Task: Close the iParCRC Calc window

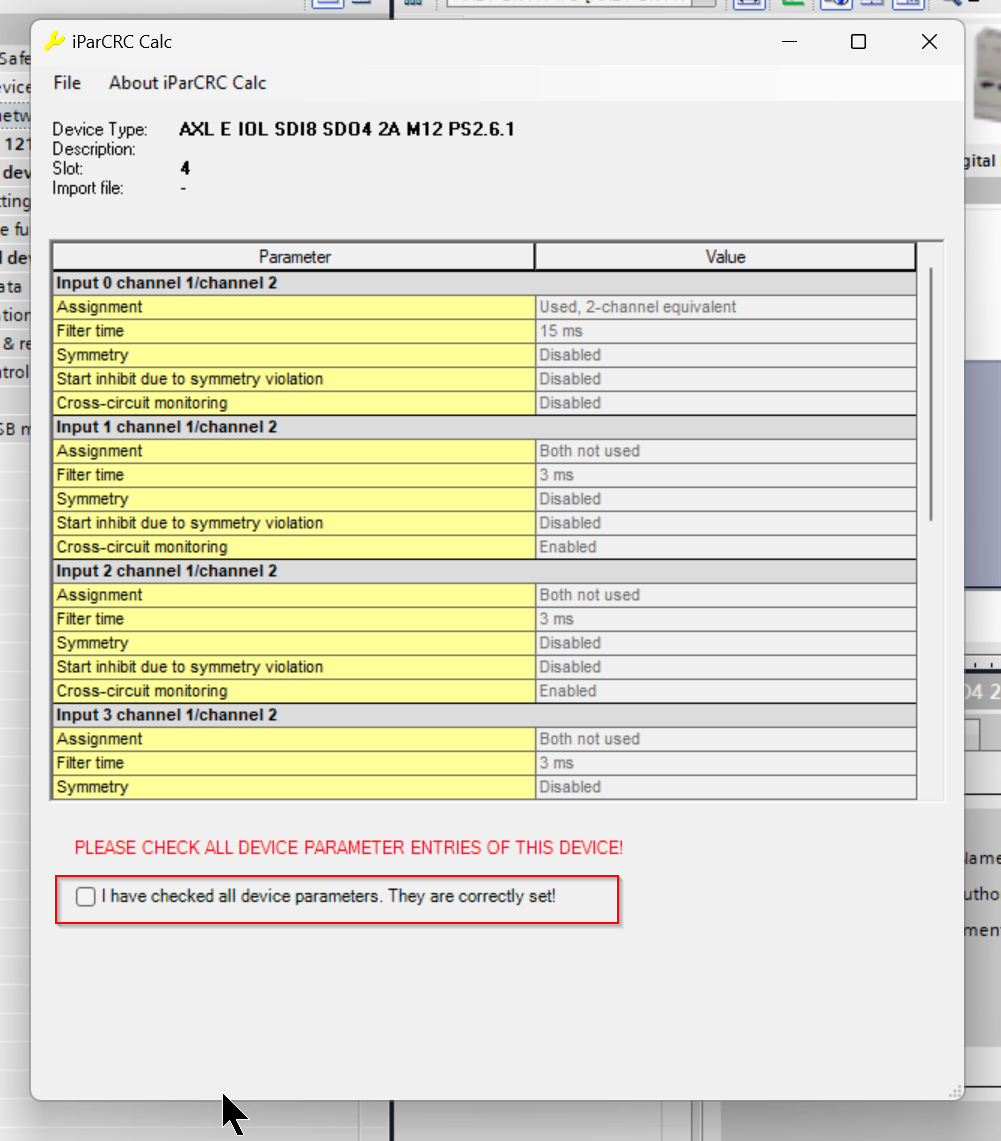Action: click(929, 41)
